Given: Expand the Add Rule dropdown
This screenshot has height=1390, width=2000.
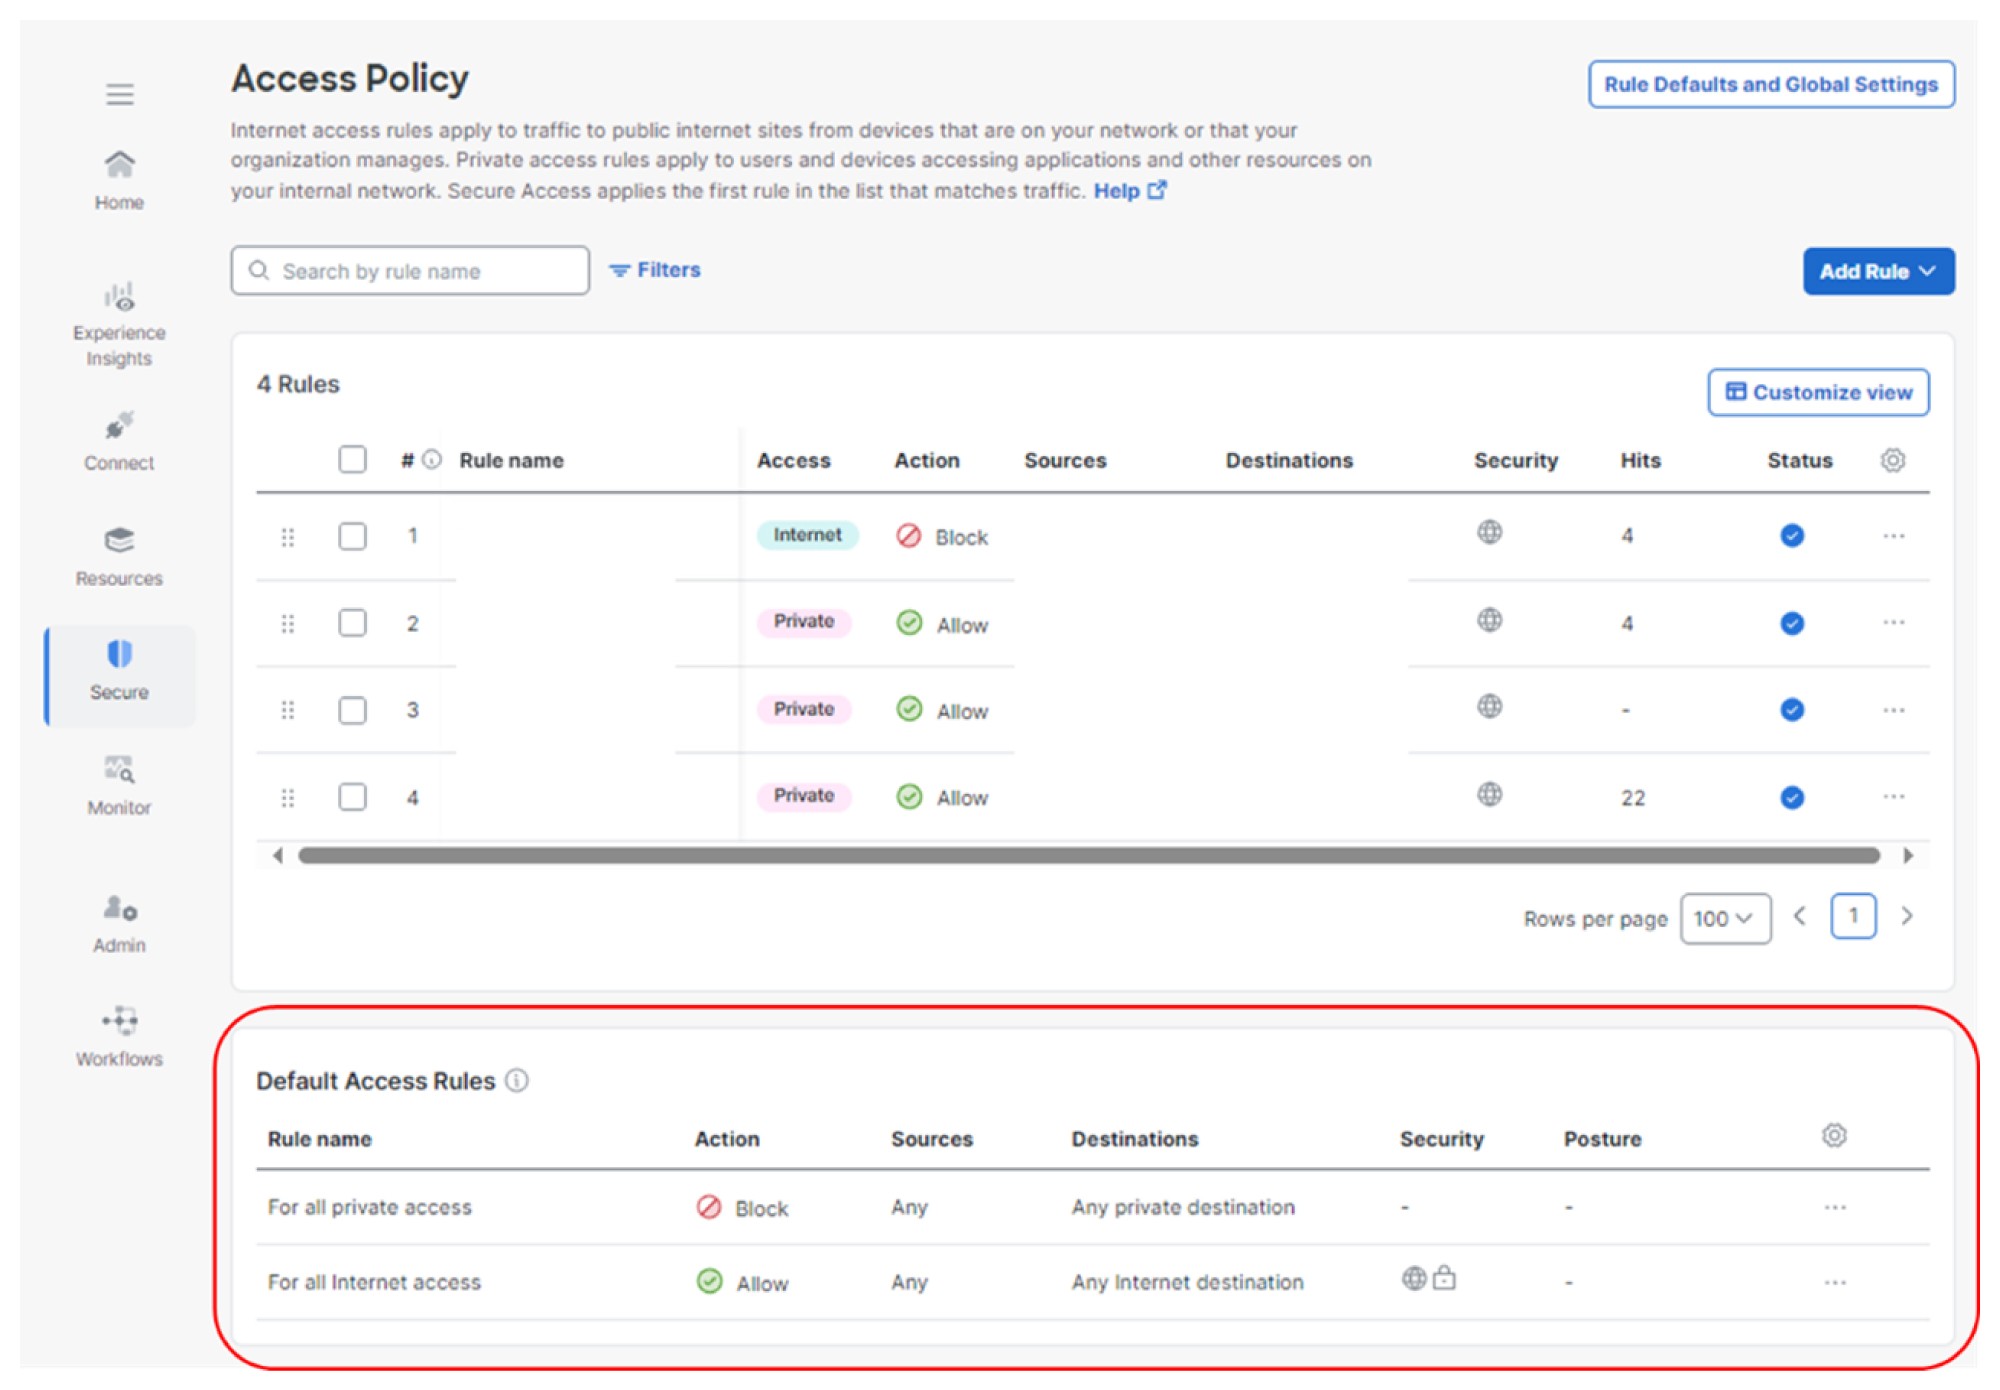Looking at the screenshot, I should (1878, 271).
